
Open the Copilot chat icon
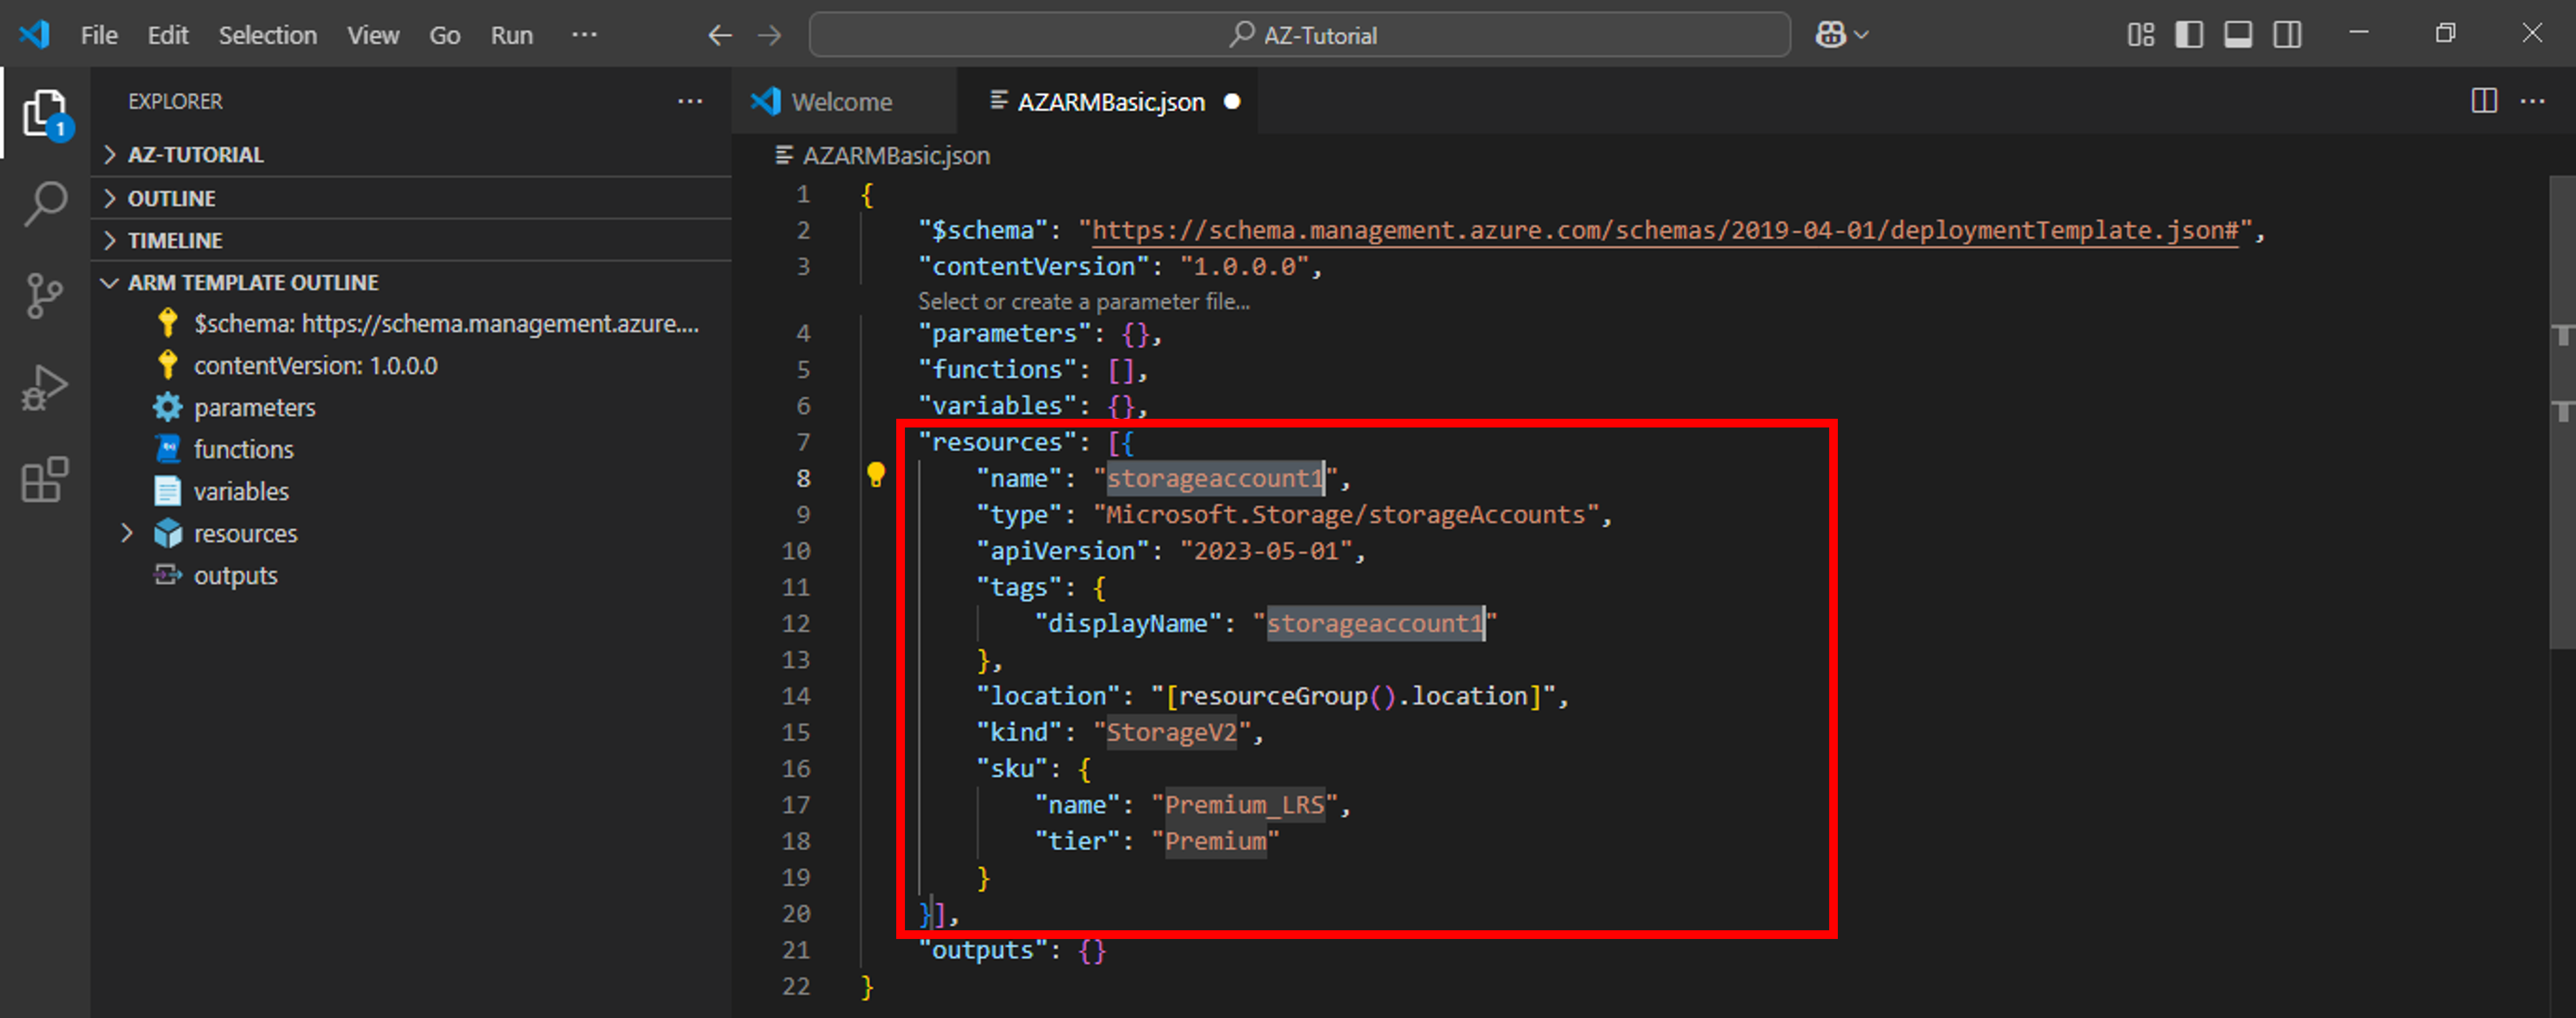(x=1830, y=35)
